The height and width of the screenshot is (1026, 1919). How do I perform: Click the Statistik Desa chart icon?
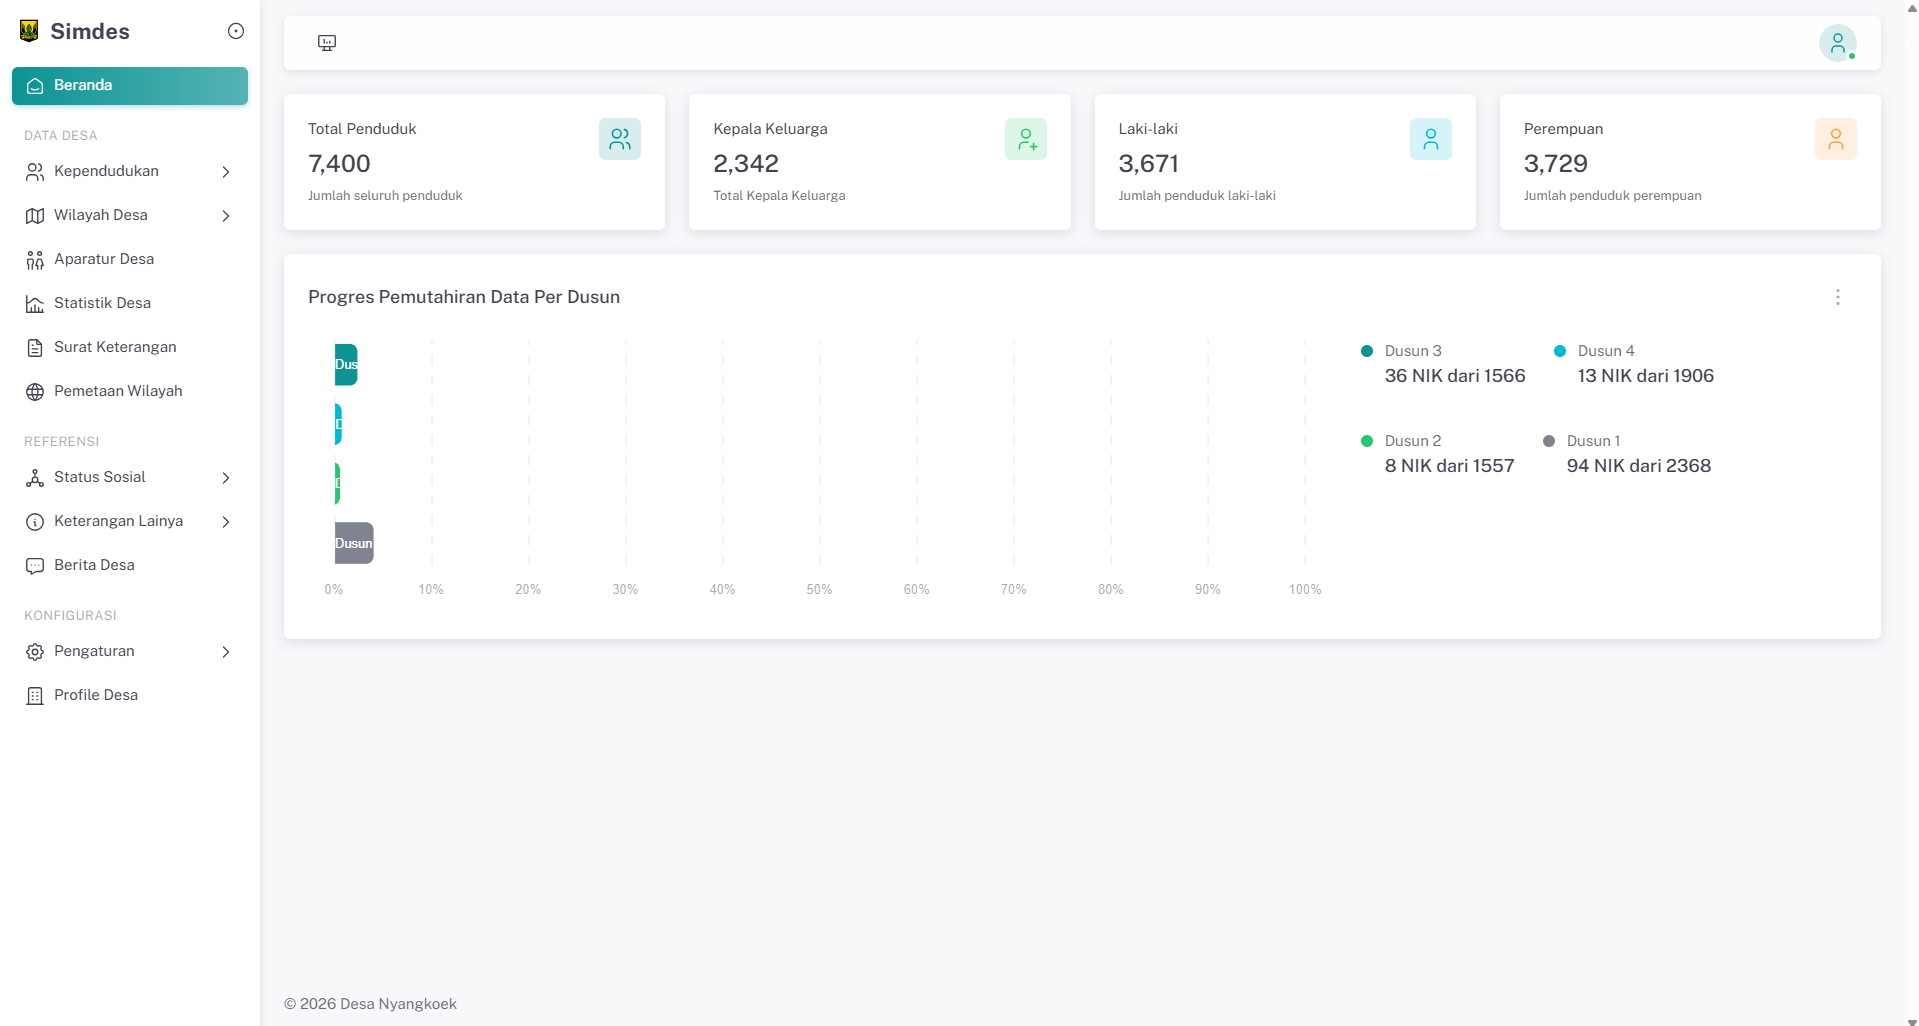(x=35, y=304)
